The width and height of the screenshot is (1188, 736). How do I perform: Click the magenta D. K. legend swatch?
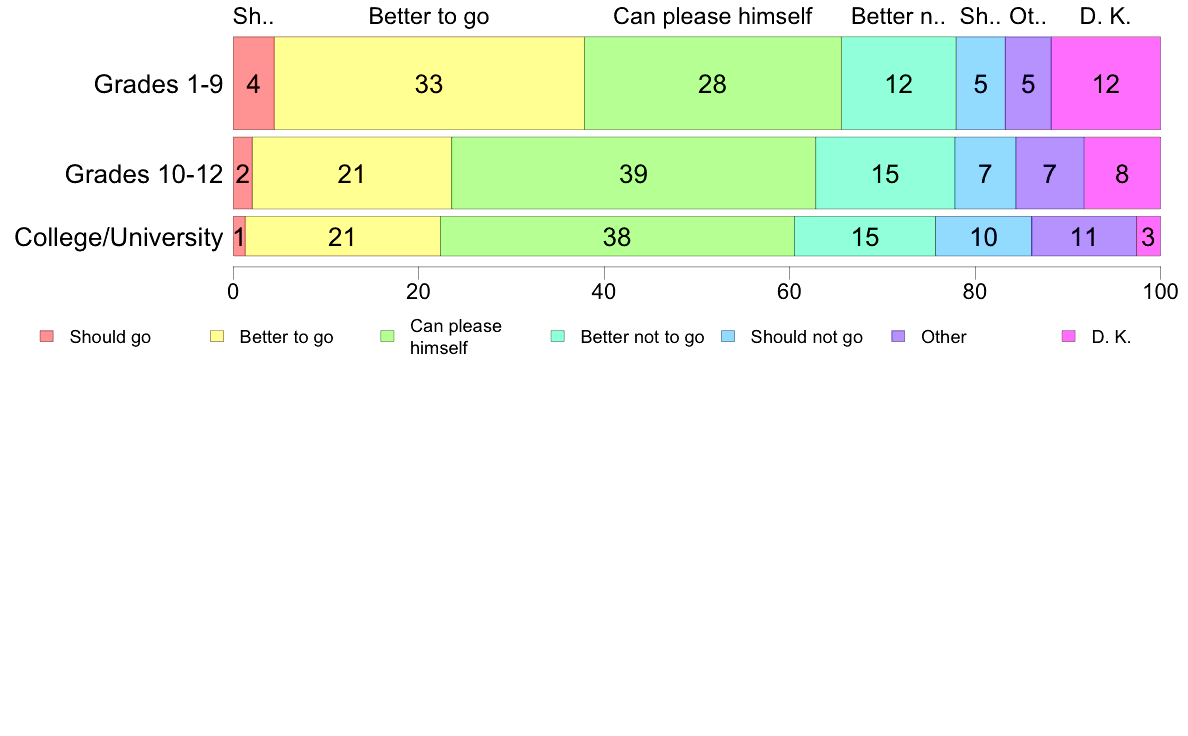[x=1068, y=337]
